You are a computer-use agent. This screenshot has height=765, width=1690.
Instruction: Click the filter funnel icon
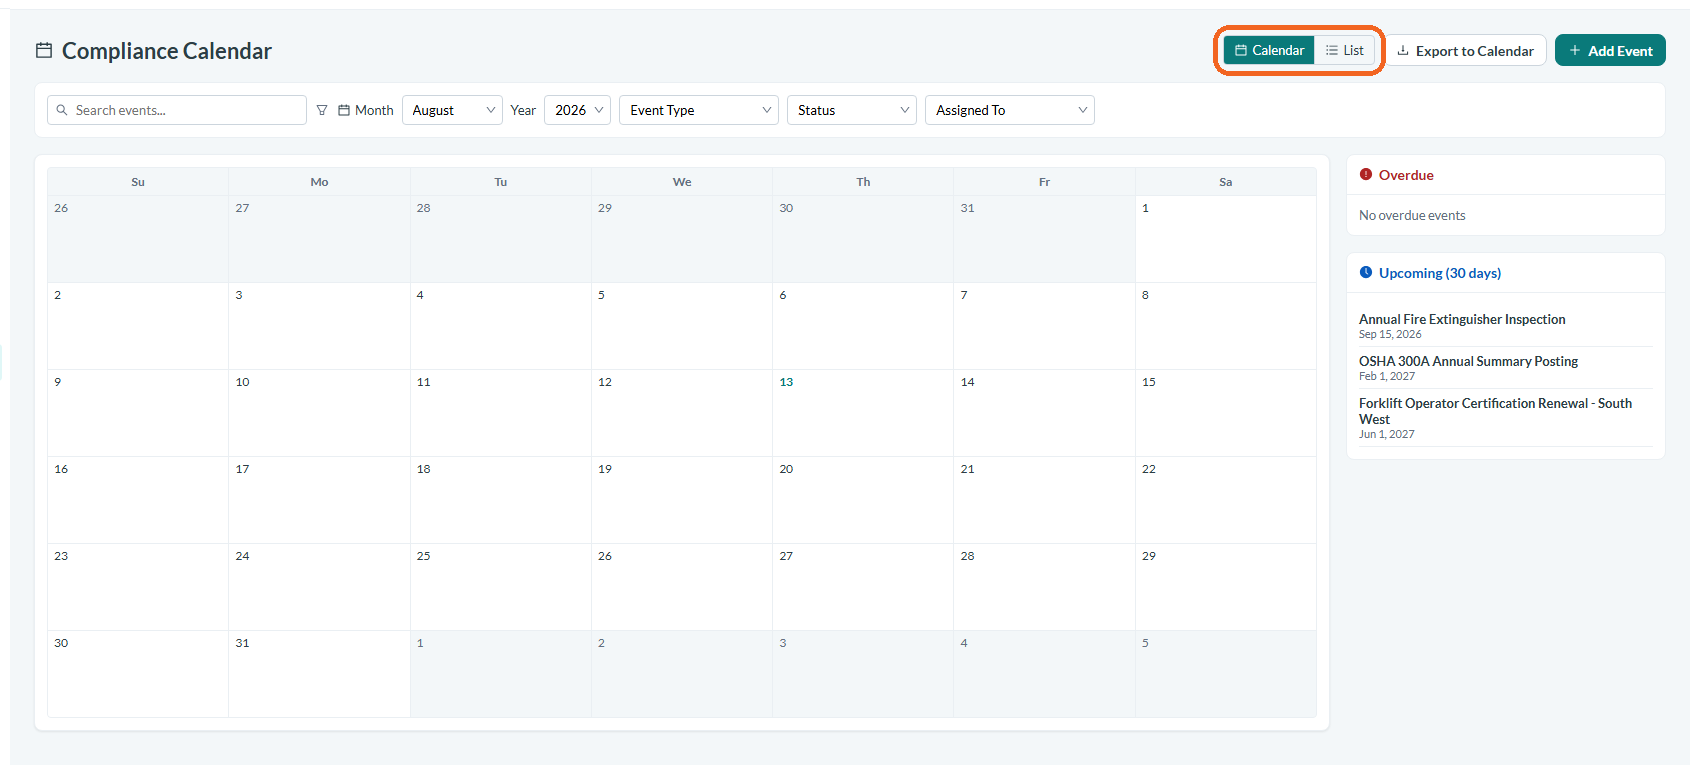[x=322, y=110]
